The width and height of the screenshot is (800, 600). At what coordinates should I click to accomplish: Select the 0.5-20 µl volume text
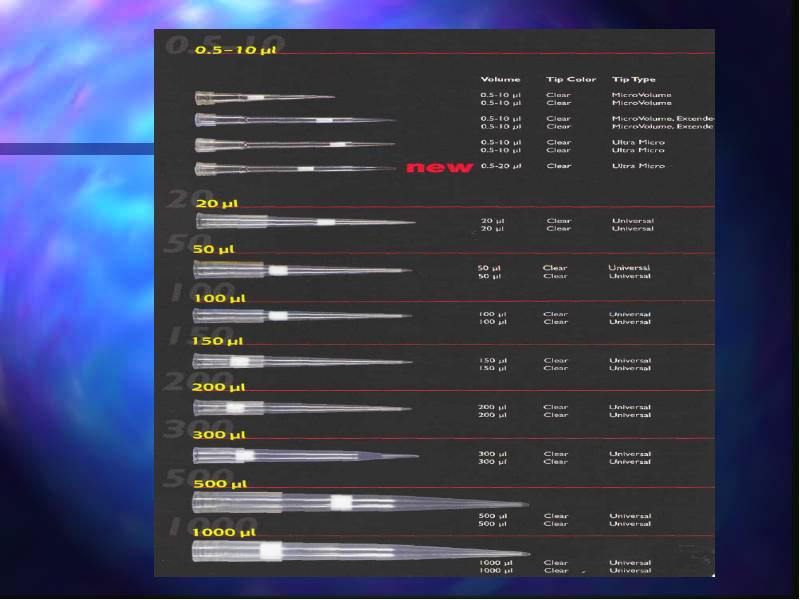tap(501, 166)
